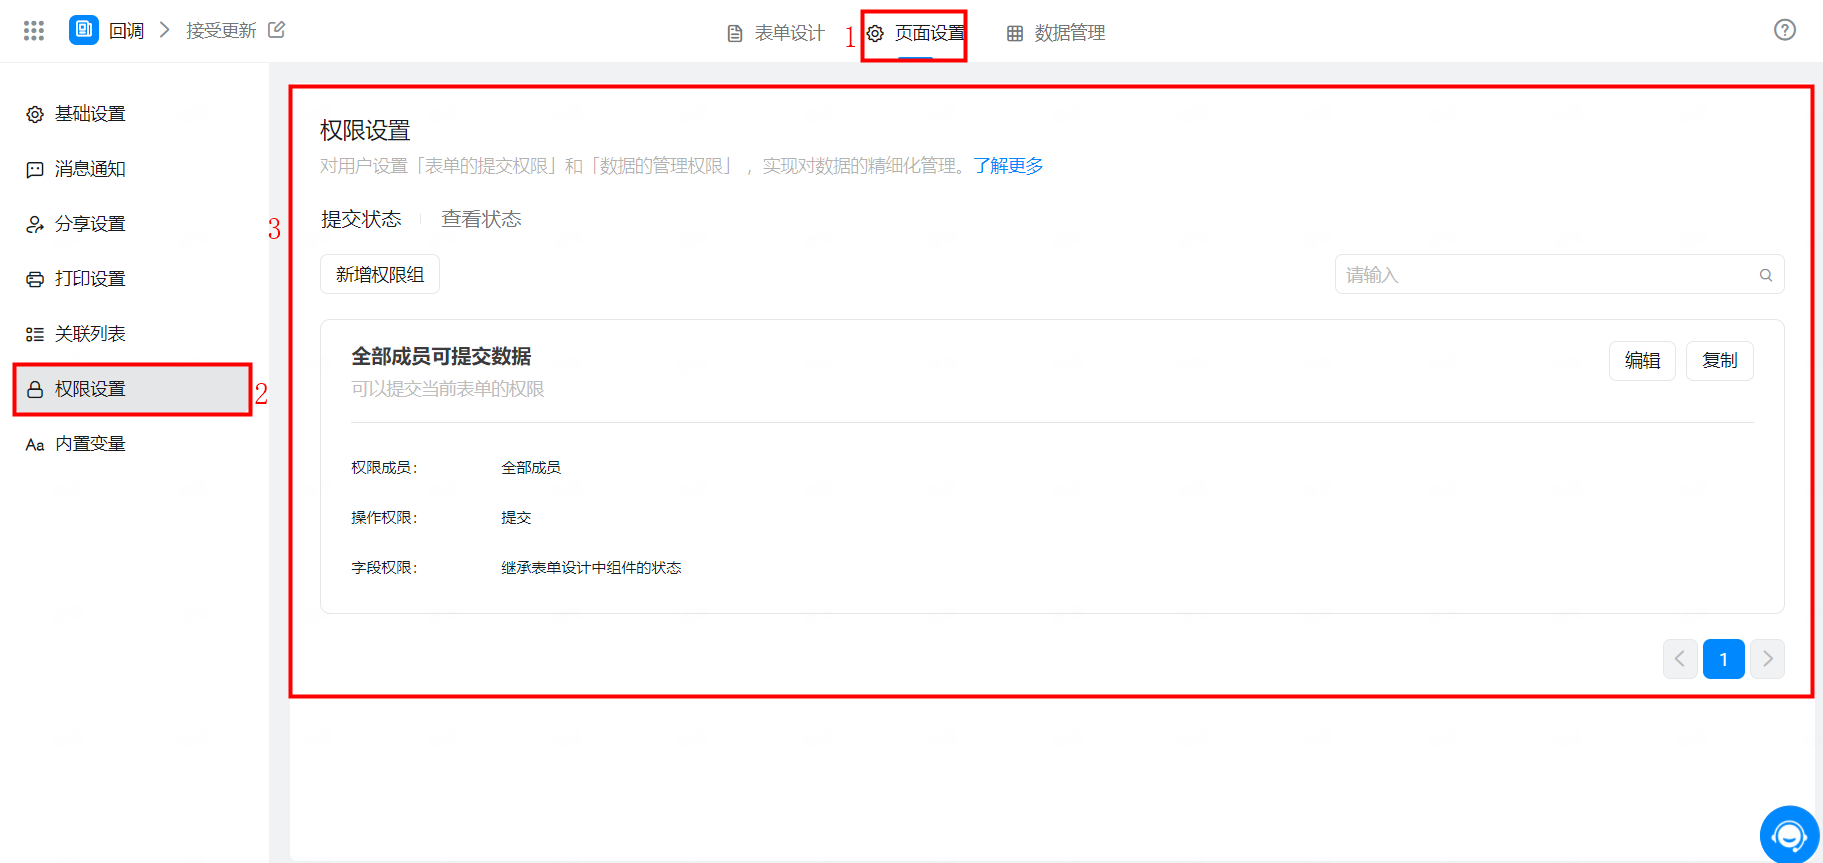The width and height of the screenshot is (1823, 863).
Task: Click the 数据管理 table icon
Action: point(1015,33)
